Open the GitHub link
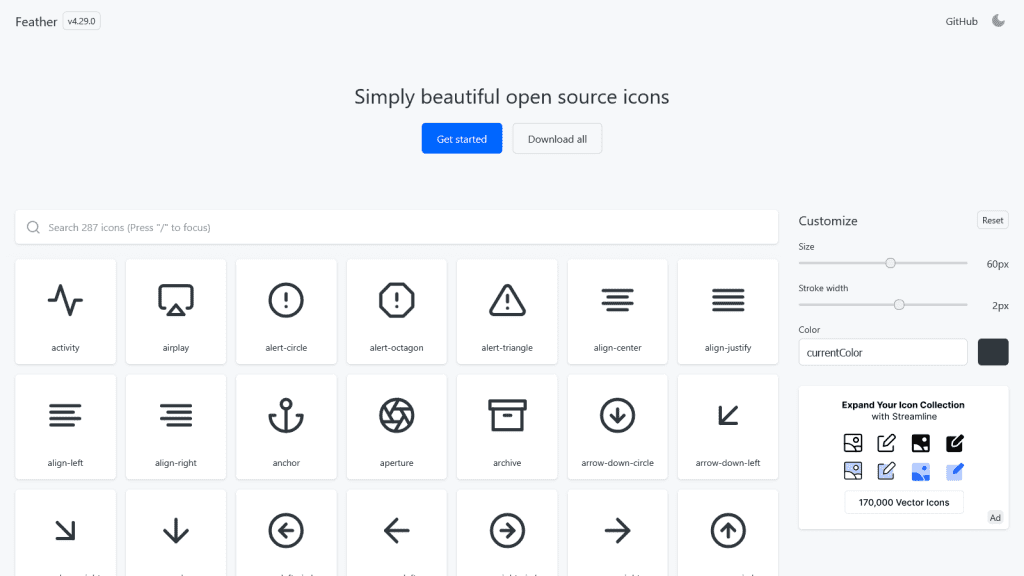1024x576 pixels. tap(962, 20)
